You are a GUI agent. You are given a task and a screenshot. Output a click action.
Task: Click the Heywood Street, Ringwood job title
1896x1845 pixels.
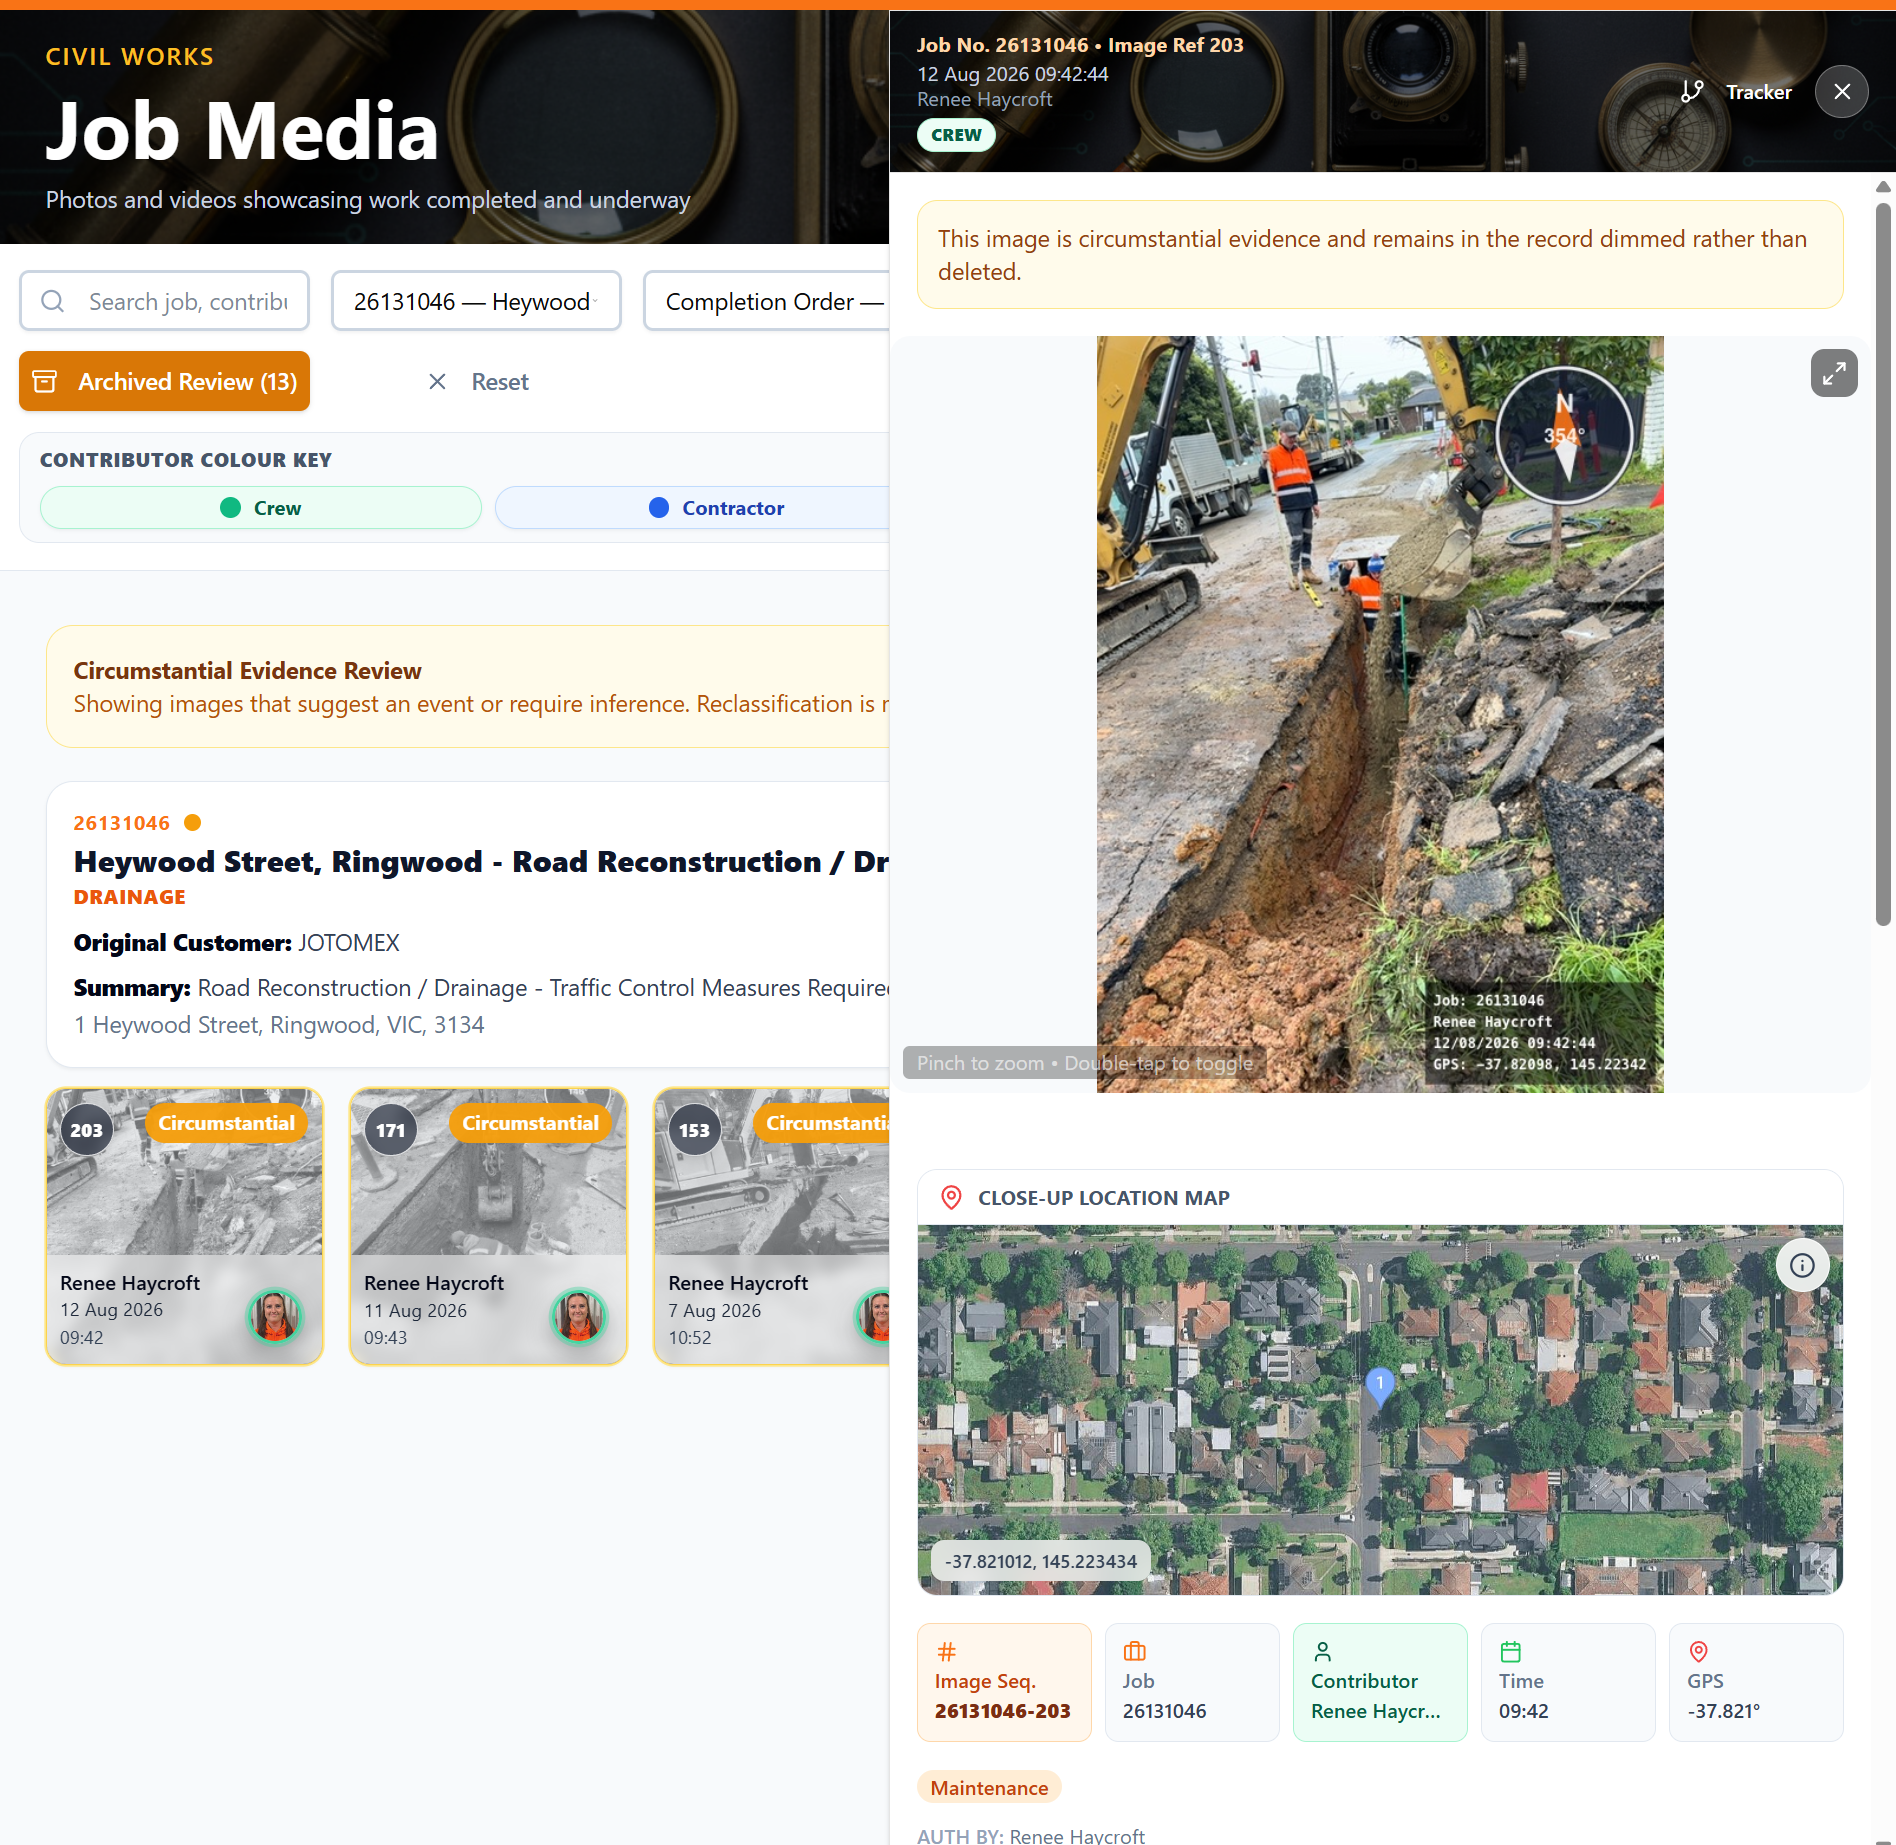[481, 861]
